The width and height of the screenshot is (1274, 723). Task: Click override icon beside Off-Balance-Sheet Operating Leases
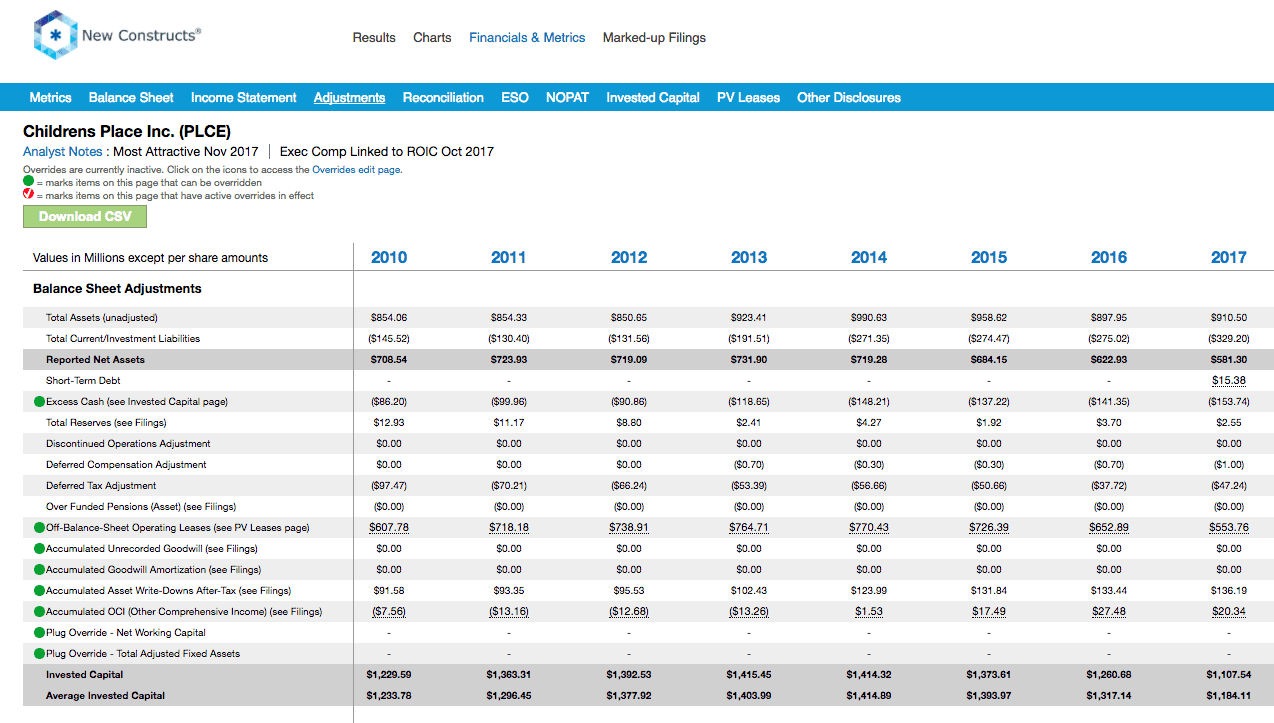point(39,528)
